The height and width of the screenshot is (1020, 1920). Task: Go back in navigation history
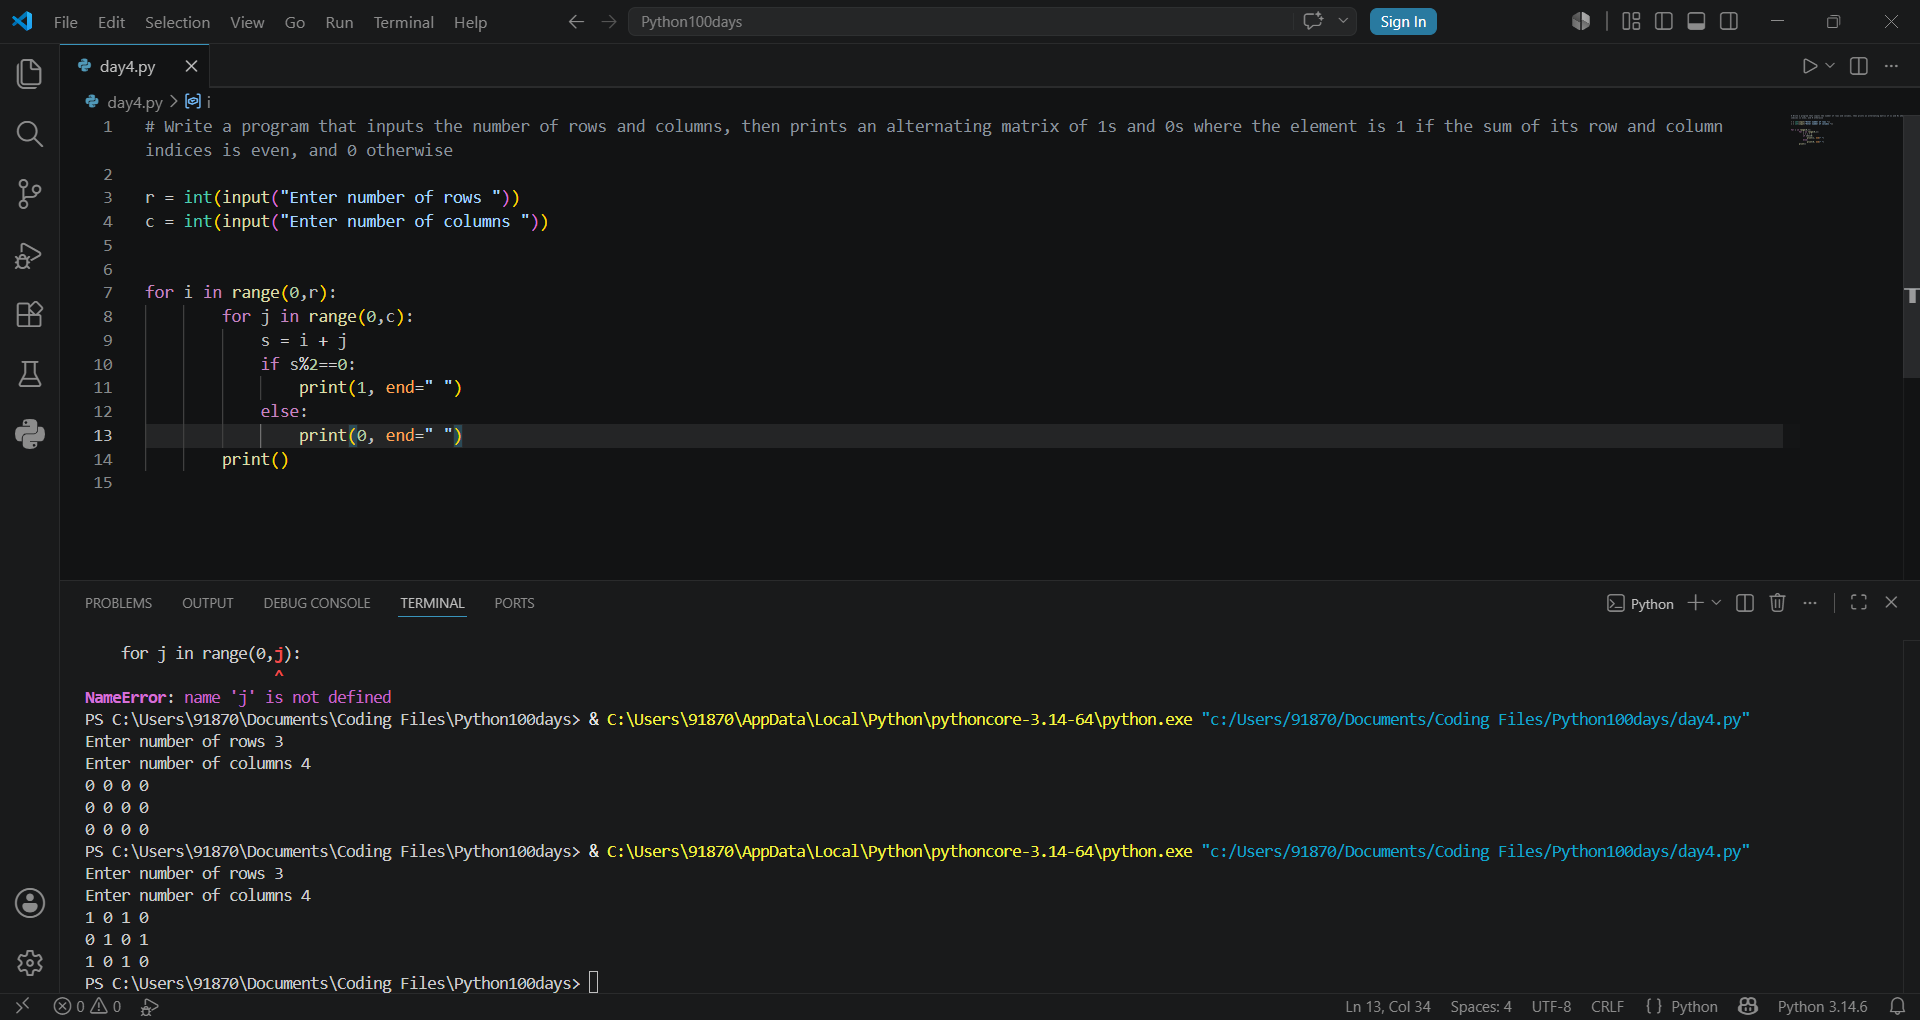point(576,22)
